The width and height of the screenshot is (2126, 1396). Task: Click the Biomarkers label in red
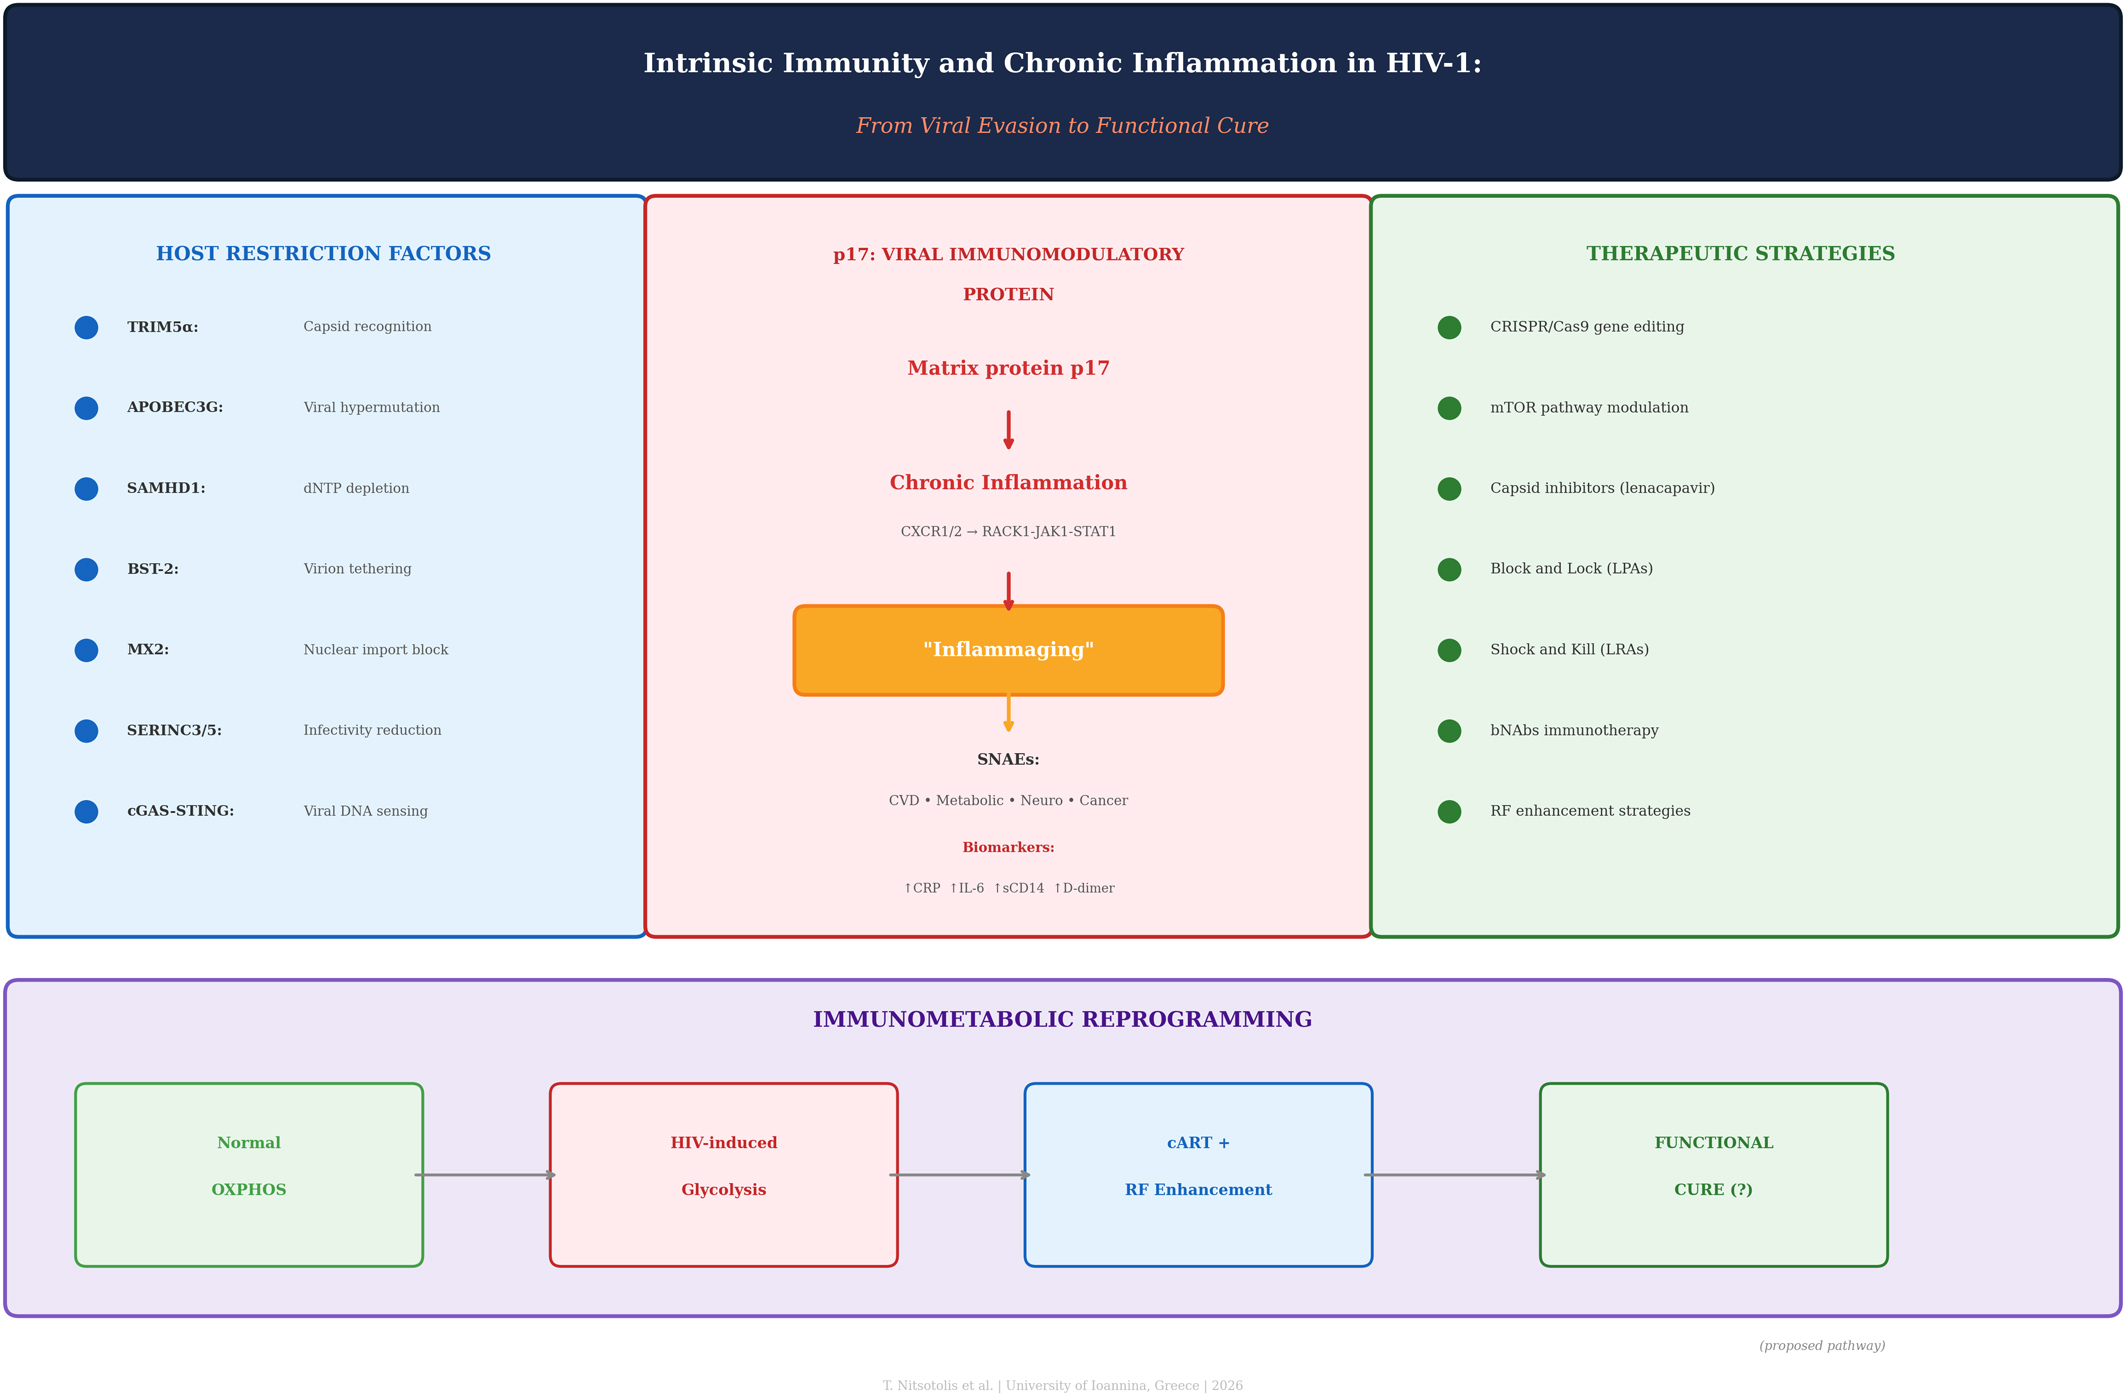1008,848
